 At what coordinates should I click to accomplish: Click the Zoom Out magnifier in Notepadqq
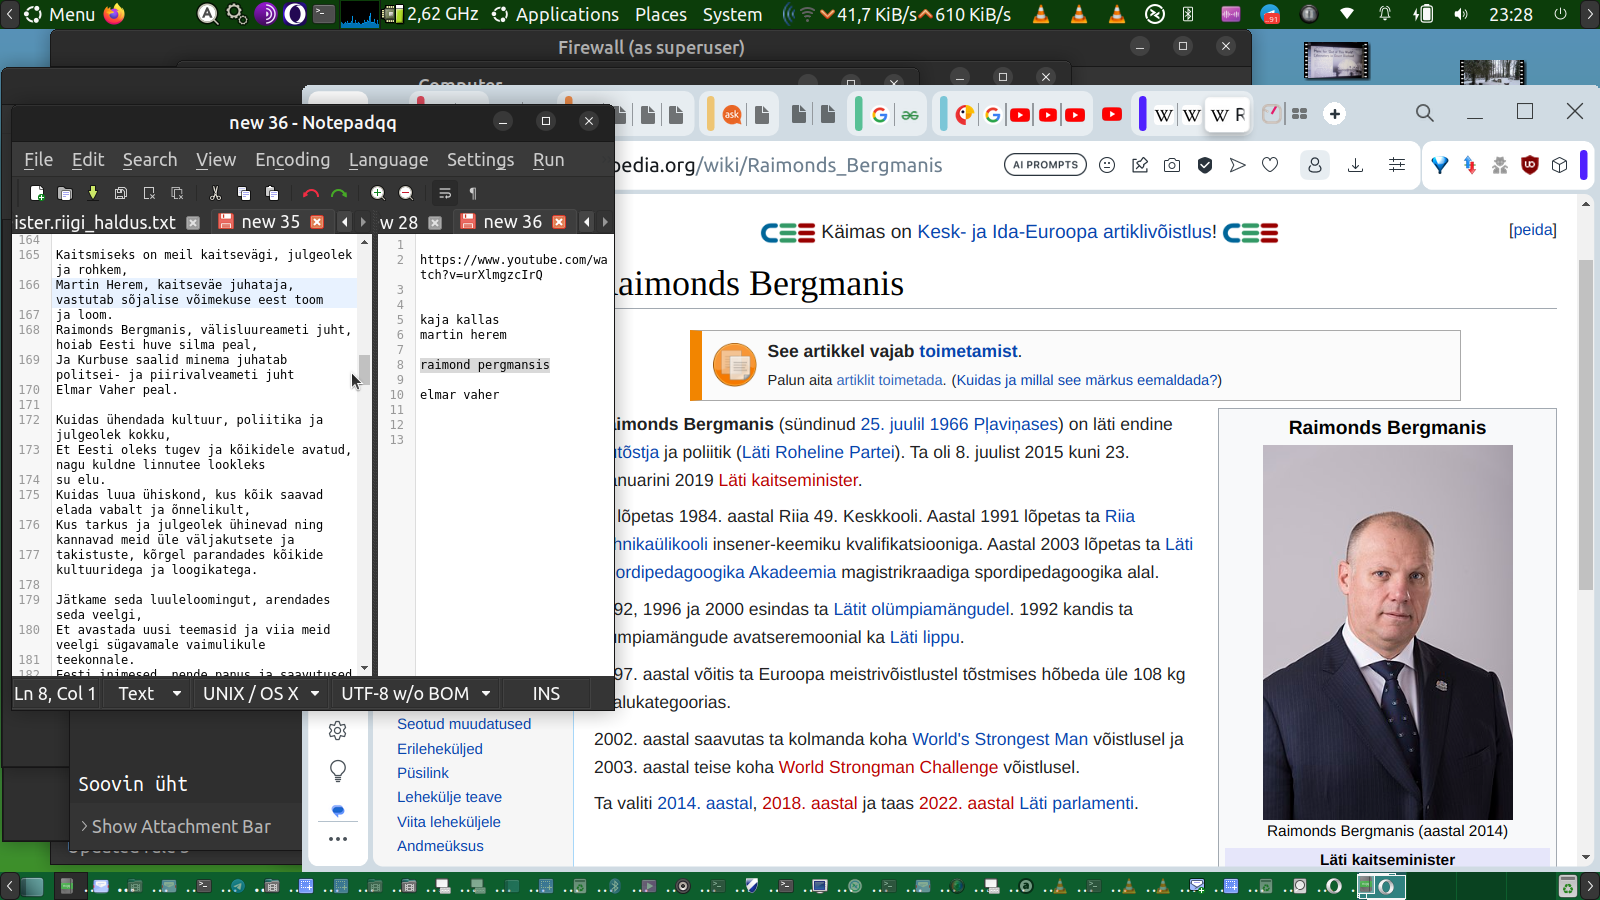pyautogui.click(x=406, y=193)
